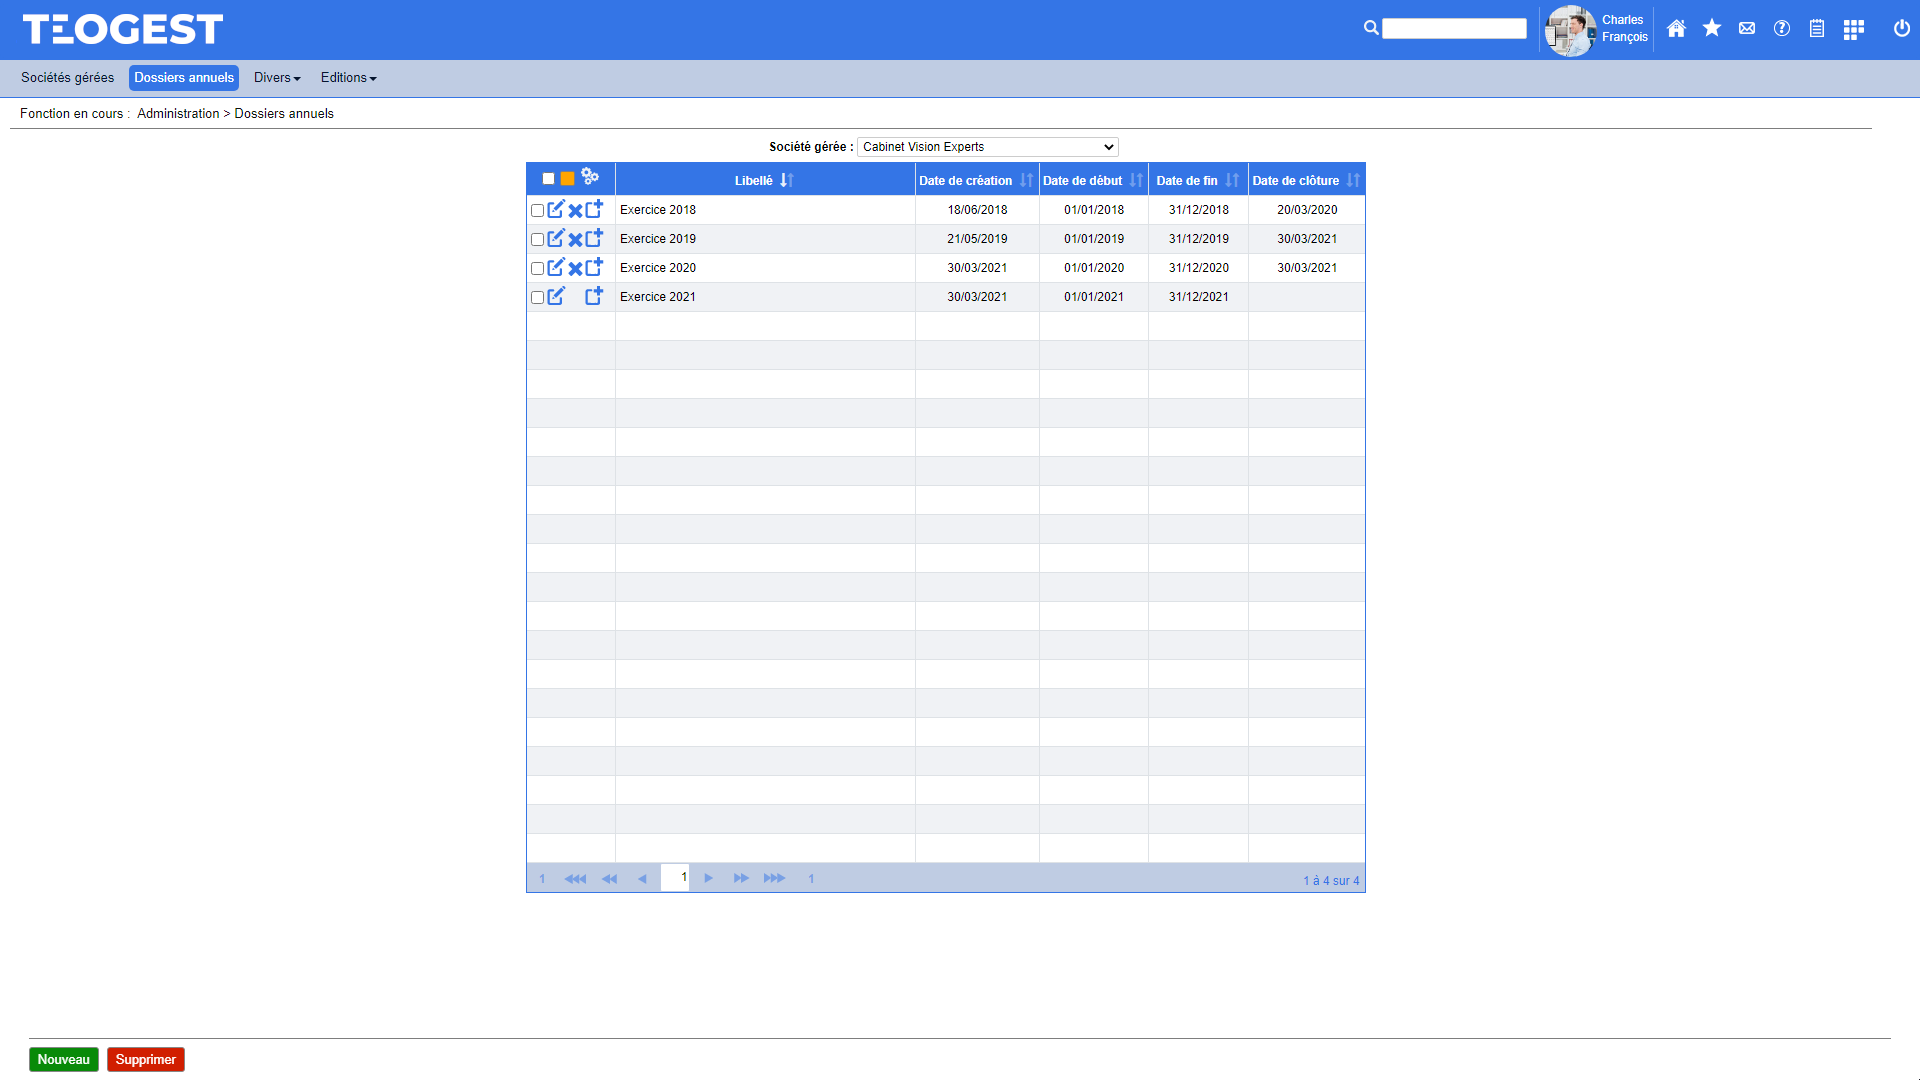This screenshot has width=1920, height=1080.
Task: Check the Exercice 2020 row checkbox
Action: click(537, 268)
